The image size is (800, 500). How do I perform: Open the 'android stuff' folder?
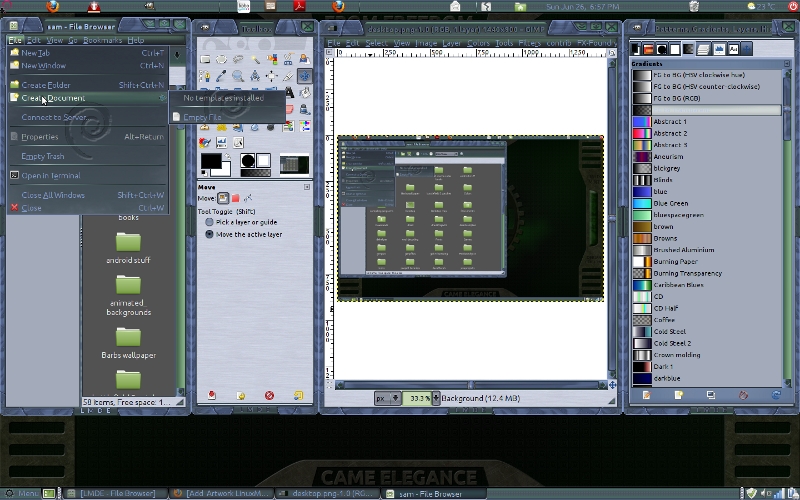click(128, 247)
